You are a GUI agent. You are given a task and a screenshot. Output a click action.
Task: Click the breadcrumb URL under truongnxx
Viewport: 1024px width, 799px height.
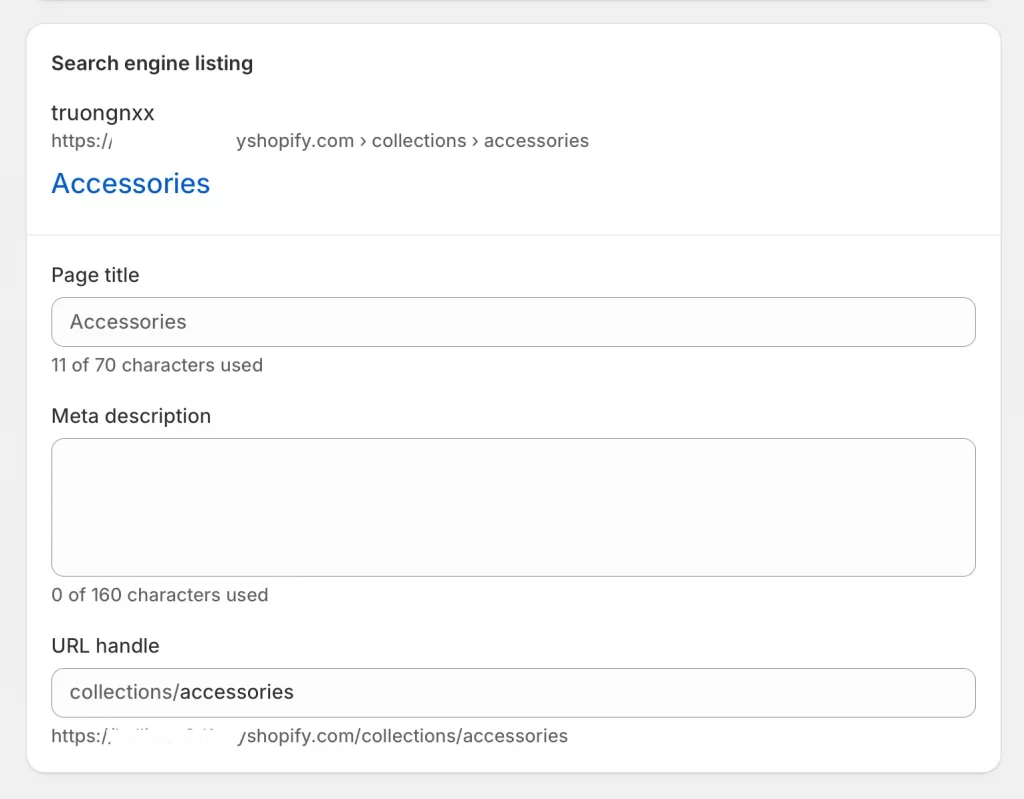pyautogui.click(x=320, y=141)
